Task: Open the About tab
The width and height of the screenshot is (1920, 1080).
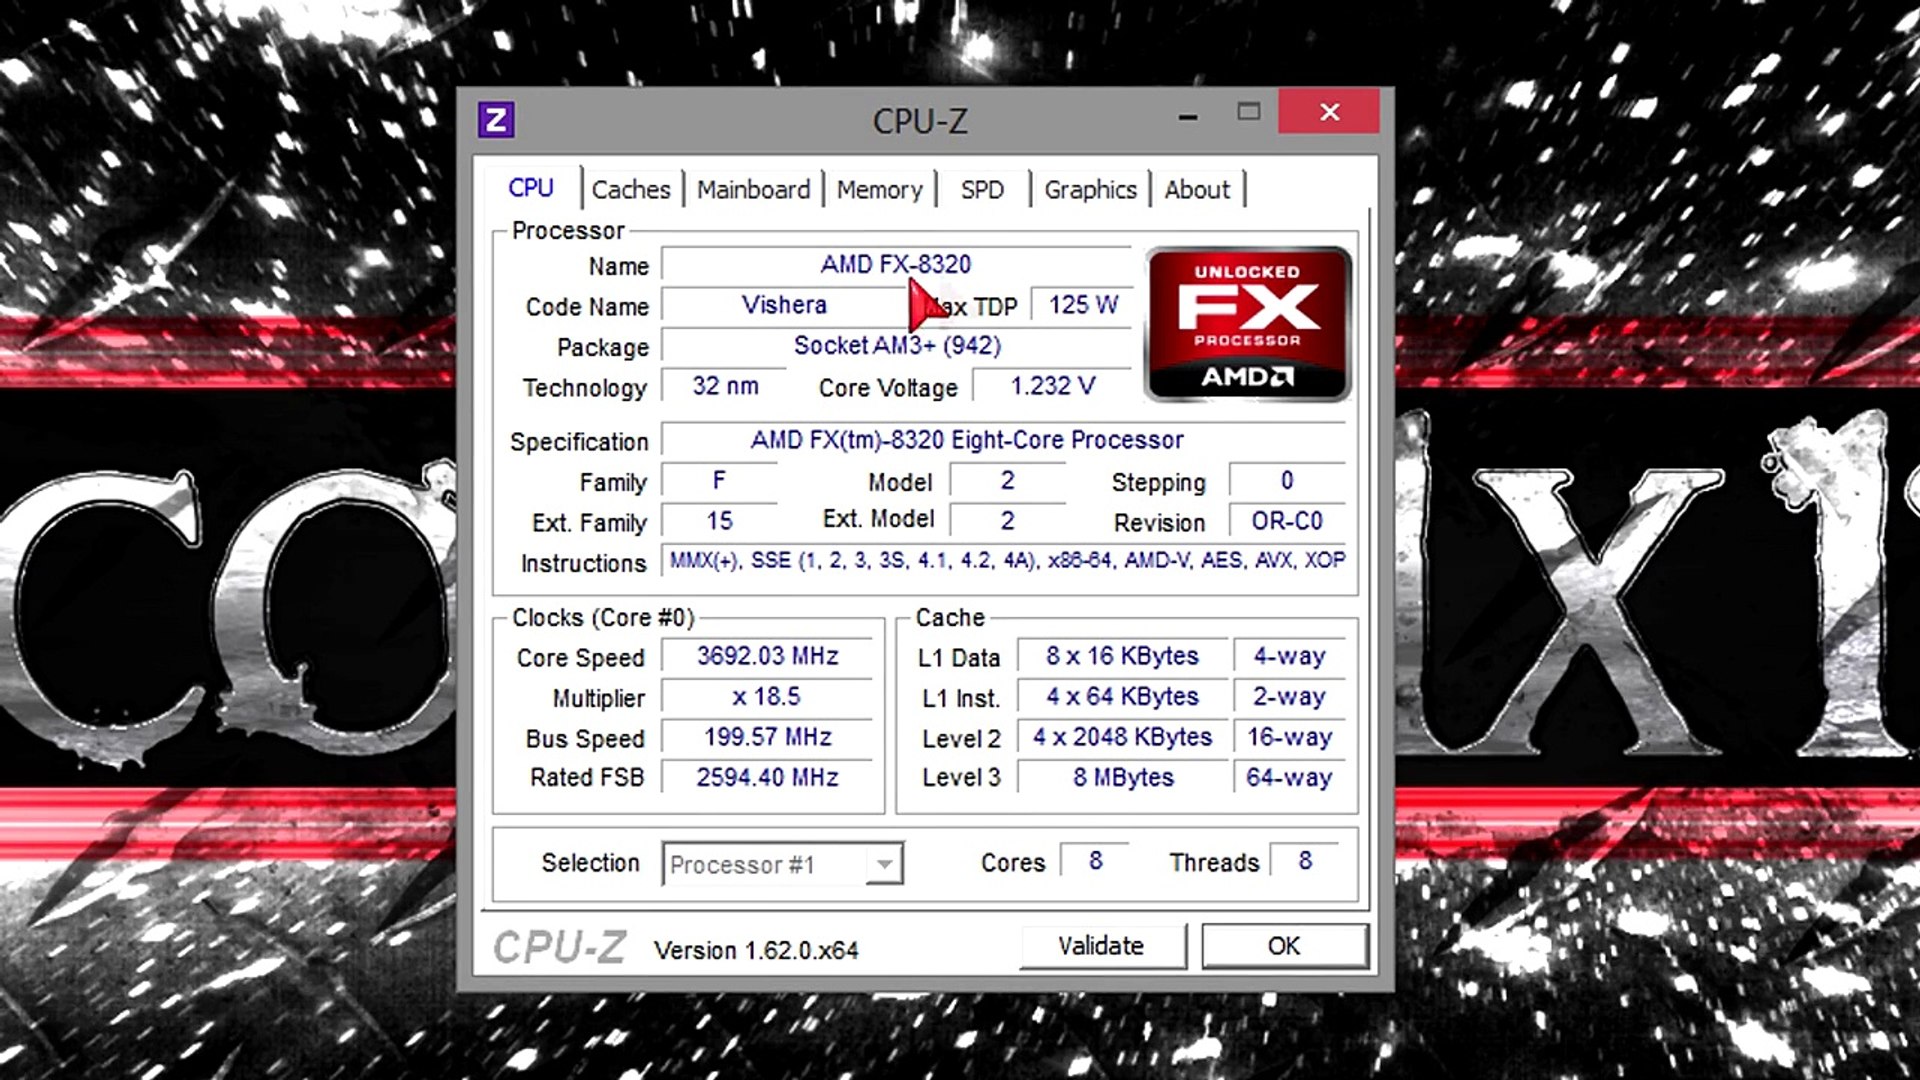Action: [x=1196, y=190]
